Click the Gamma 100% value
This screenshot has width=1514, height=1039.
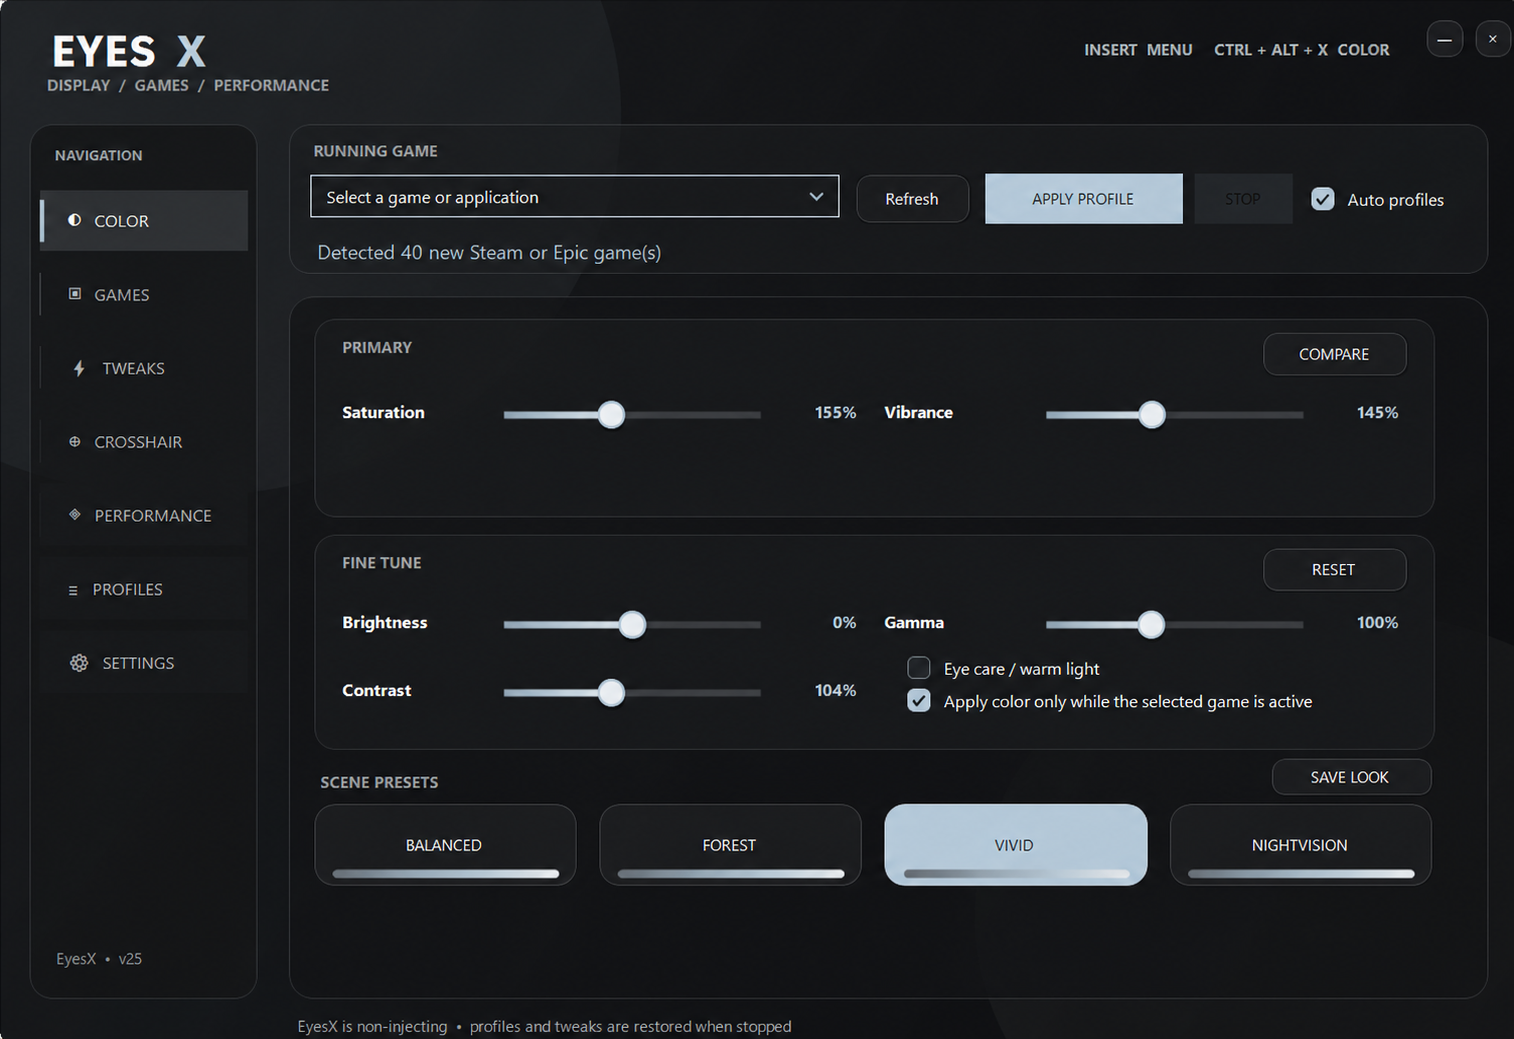(1377, 622)
